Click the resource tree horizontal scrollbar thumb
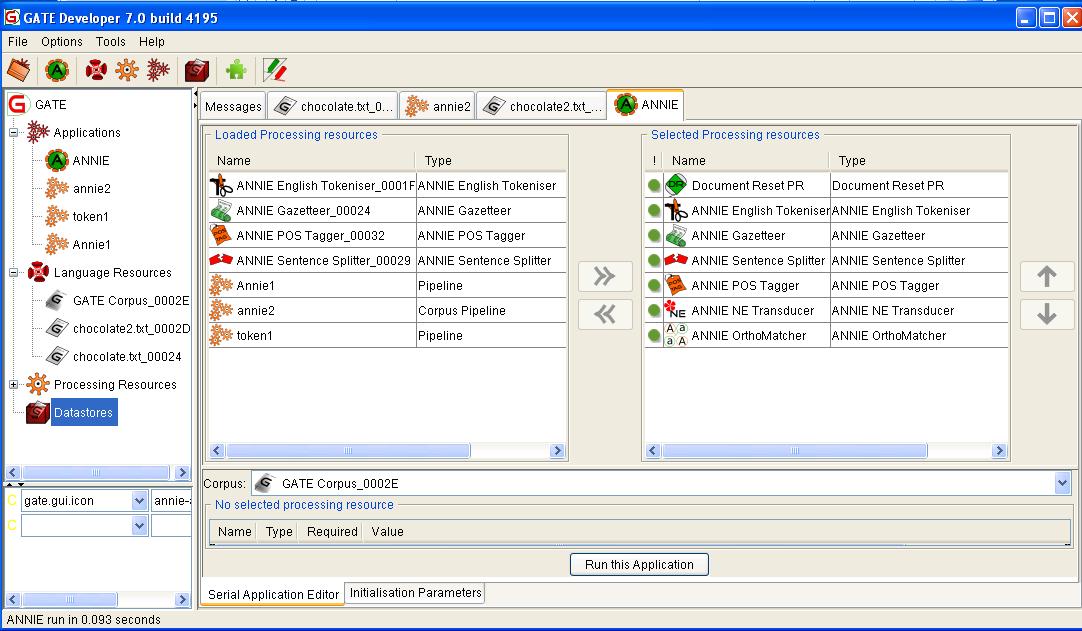 pyautogui.click(x=96, y=473)
